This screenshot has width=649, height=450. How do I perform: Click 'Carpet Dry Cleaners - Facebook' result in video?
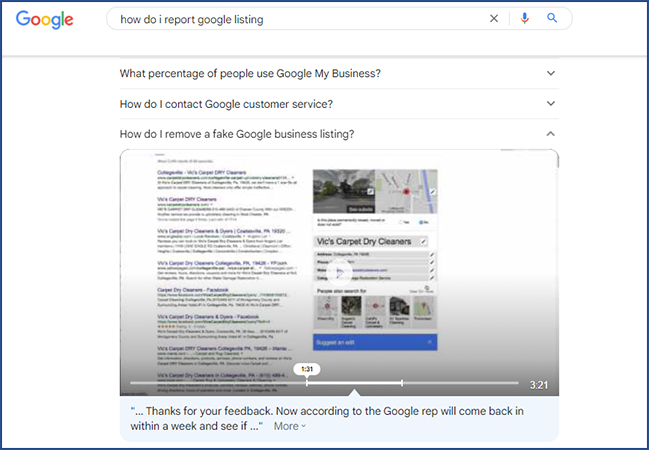(x=192, y=290)
